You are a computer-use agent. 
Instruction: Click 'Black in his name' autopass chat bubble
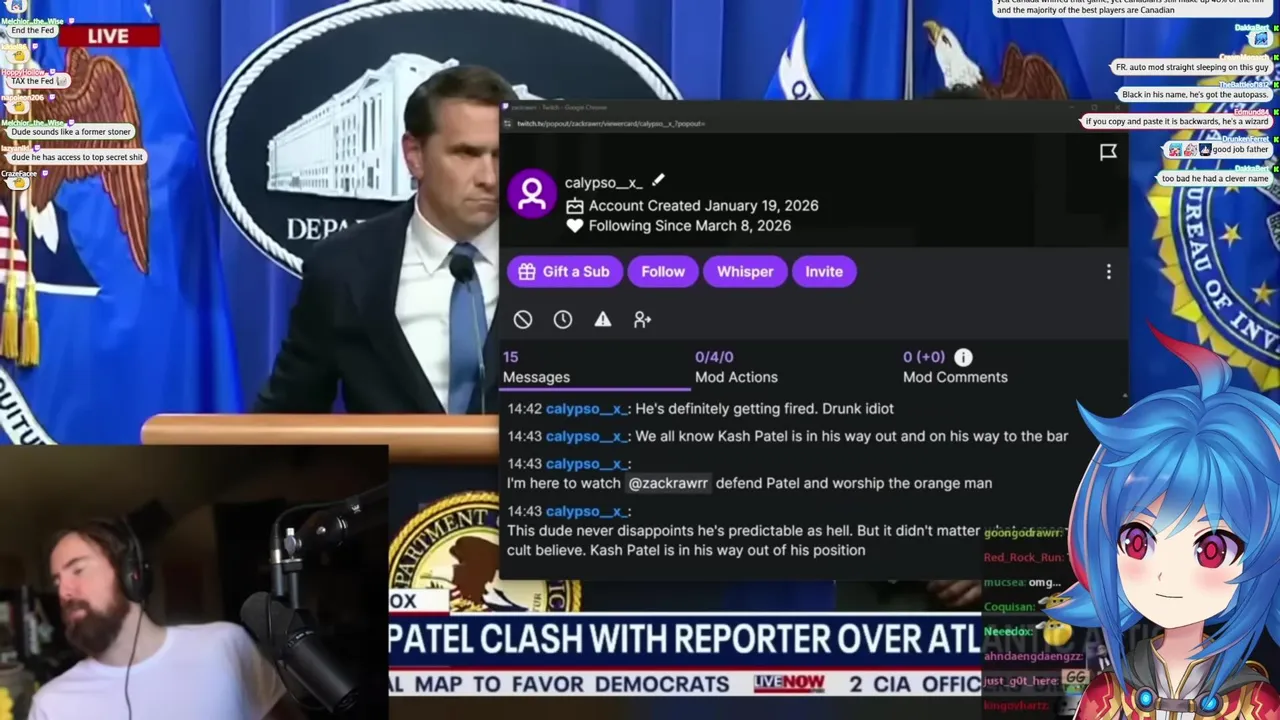click(1195, 95)
